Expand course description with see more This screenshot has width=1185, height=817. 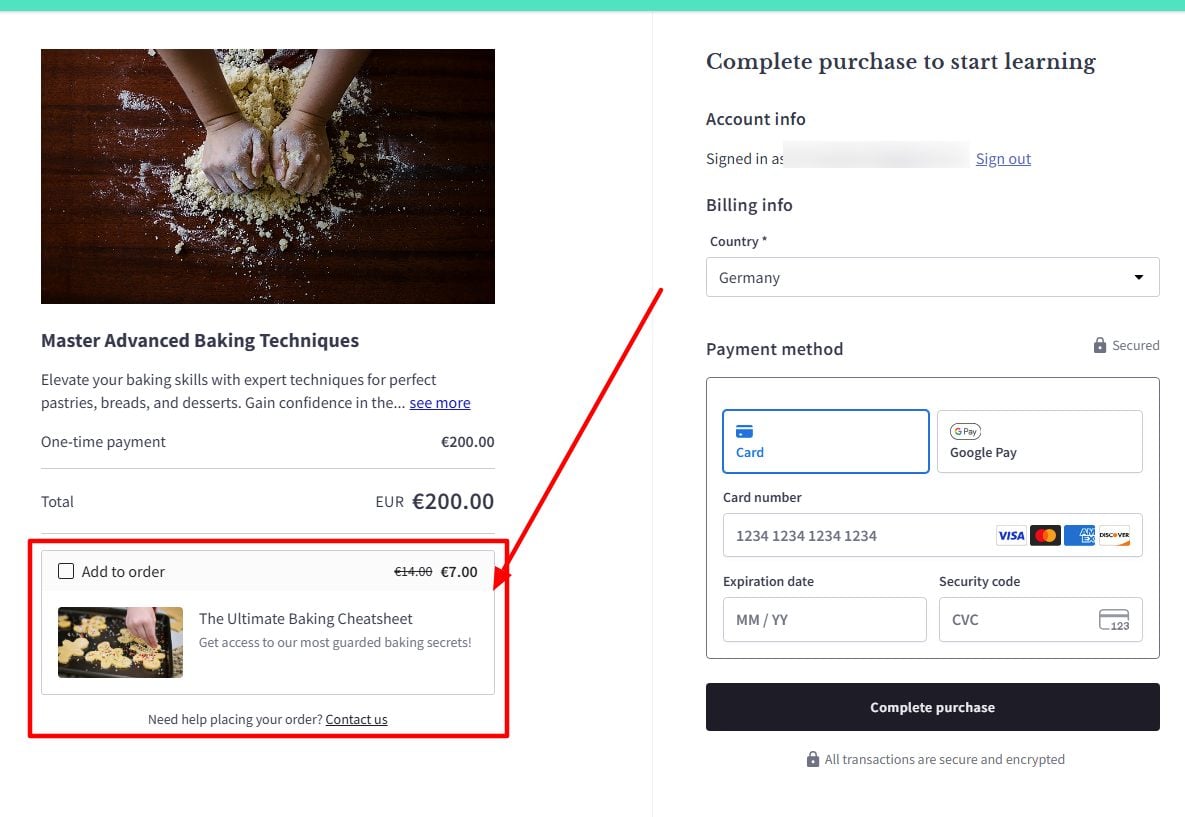coord(440,403)
